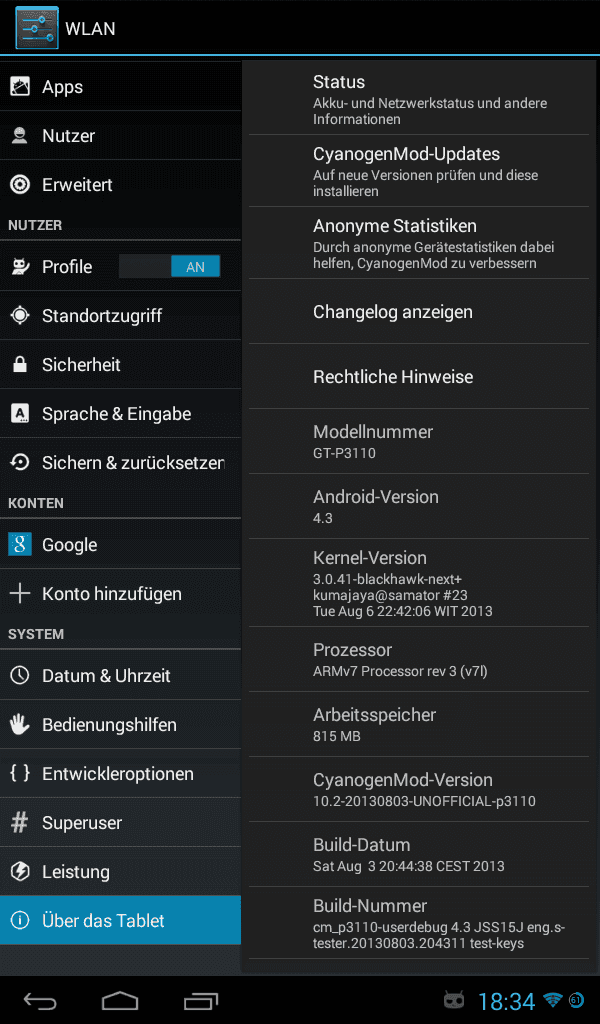
Task: Tap the Standortzugriff location icon
Action: [x=20, y=315]
